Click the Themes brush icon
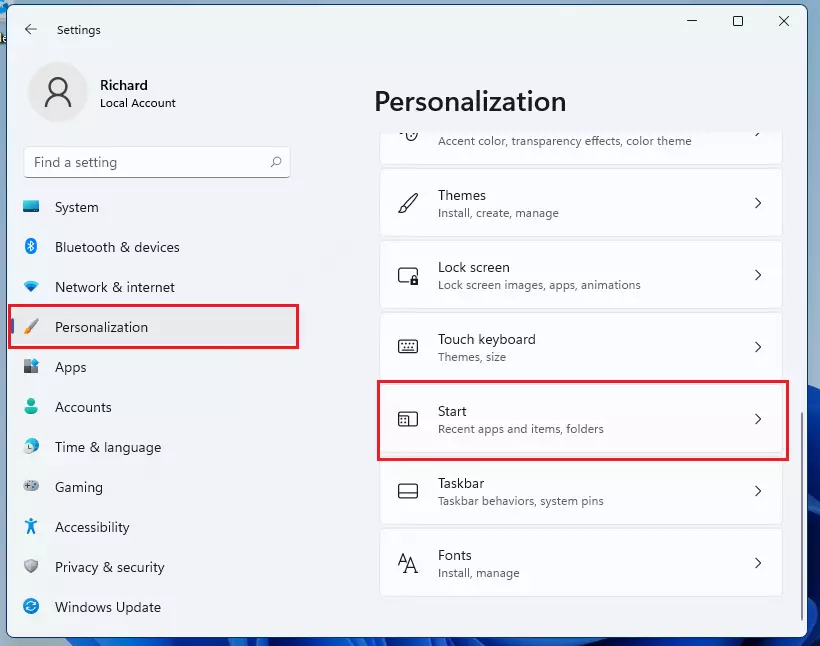The image size is (820, 646). (x=408, y=203)
